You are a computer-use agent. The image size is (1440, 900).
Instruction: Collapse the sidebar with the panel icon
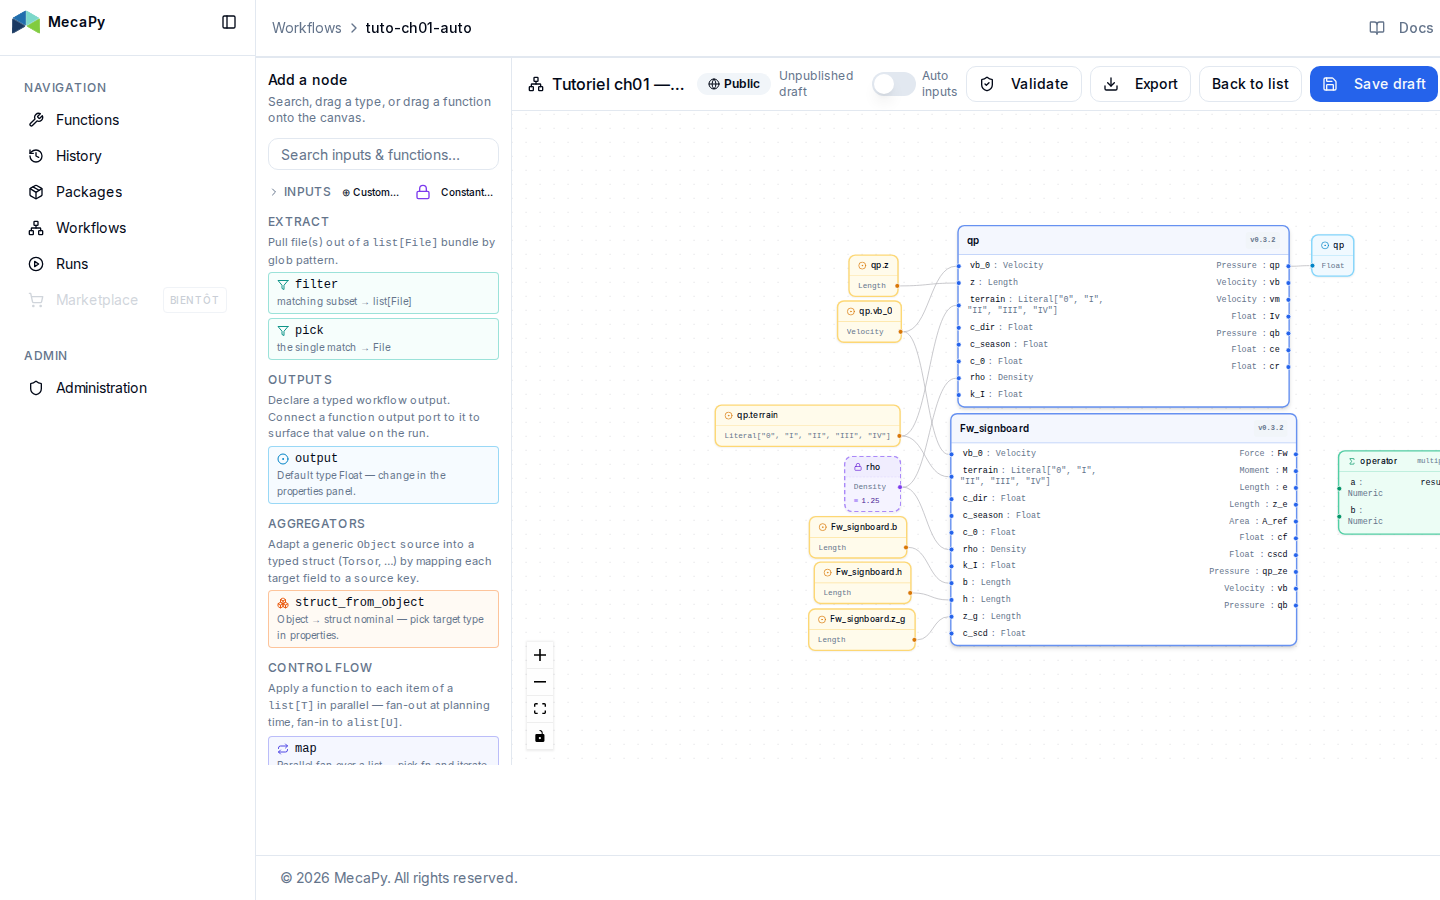tap(229, 22)
